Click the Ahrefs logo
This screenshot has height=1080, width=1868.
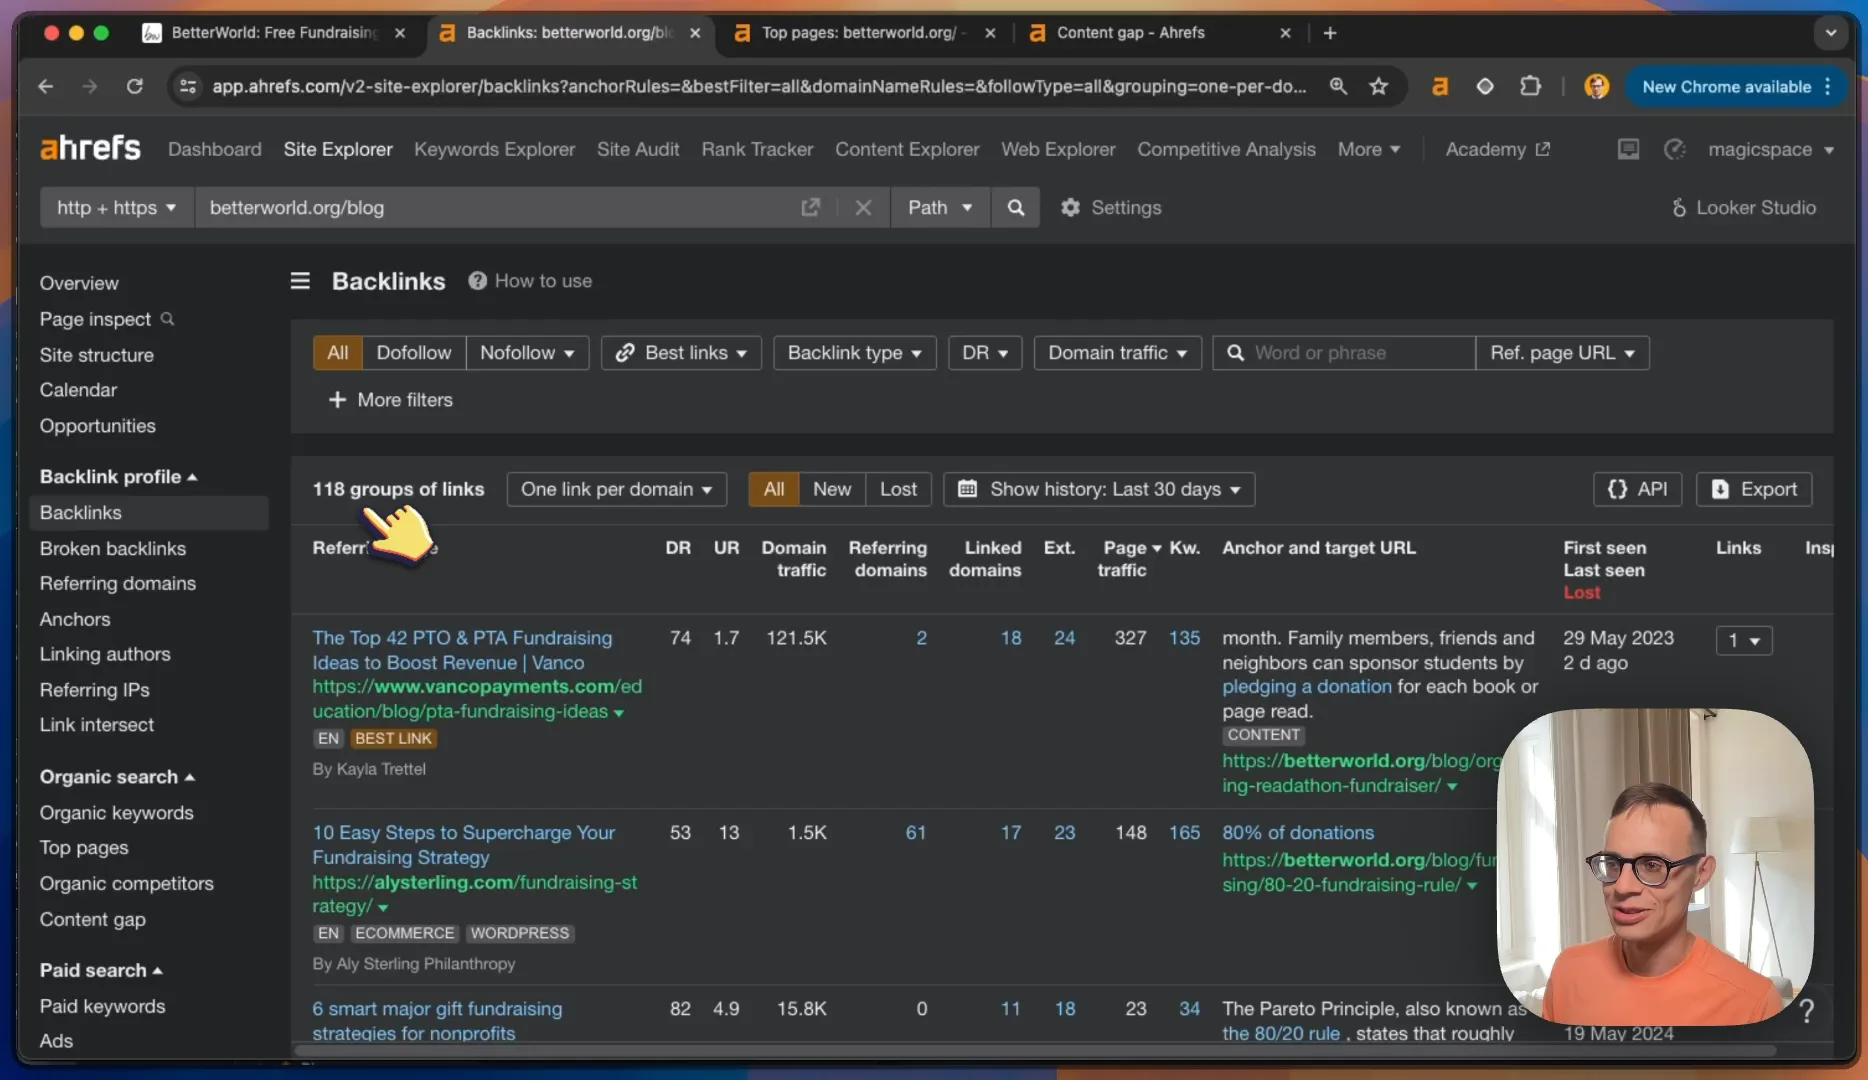(x=90, y=149)
